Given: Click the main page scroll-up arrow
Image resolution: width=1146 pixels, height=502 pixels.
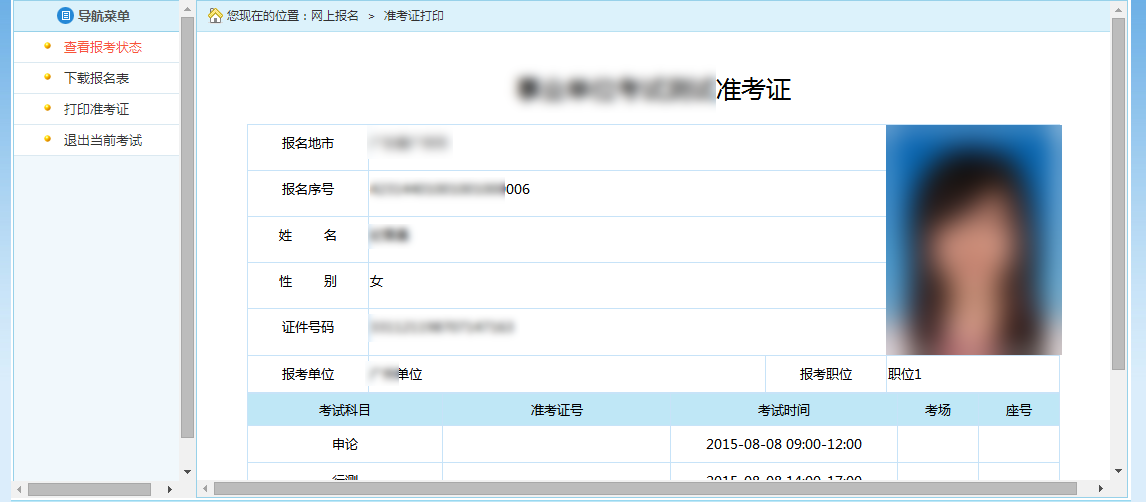Looking at the screenshot, I should click(x=1118, y=9).
